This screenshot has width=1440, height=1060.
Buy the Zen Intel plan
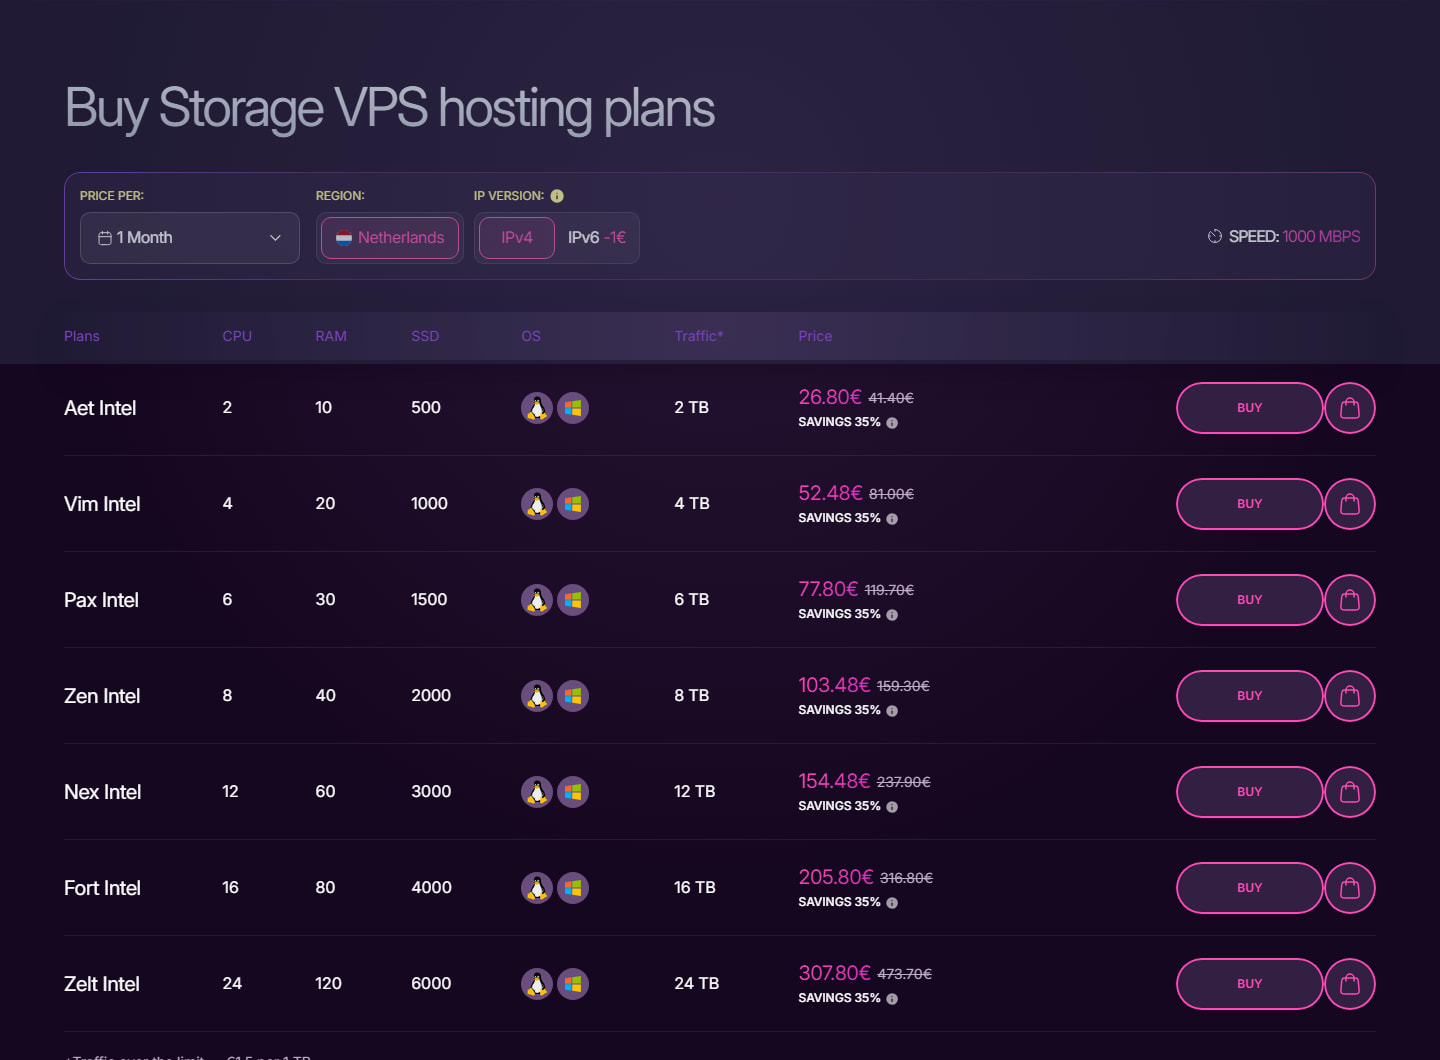tap(1249, 696)
